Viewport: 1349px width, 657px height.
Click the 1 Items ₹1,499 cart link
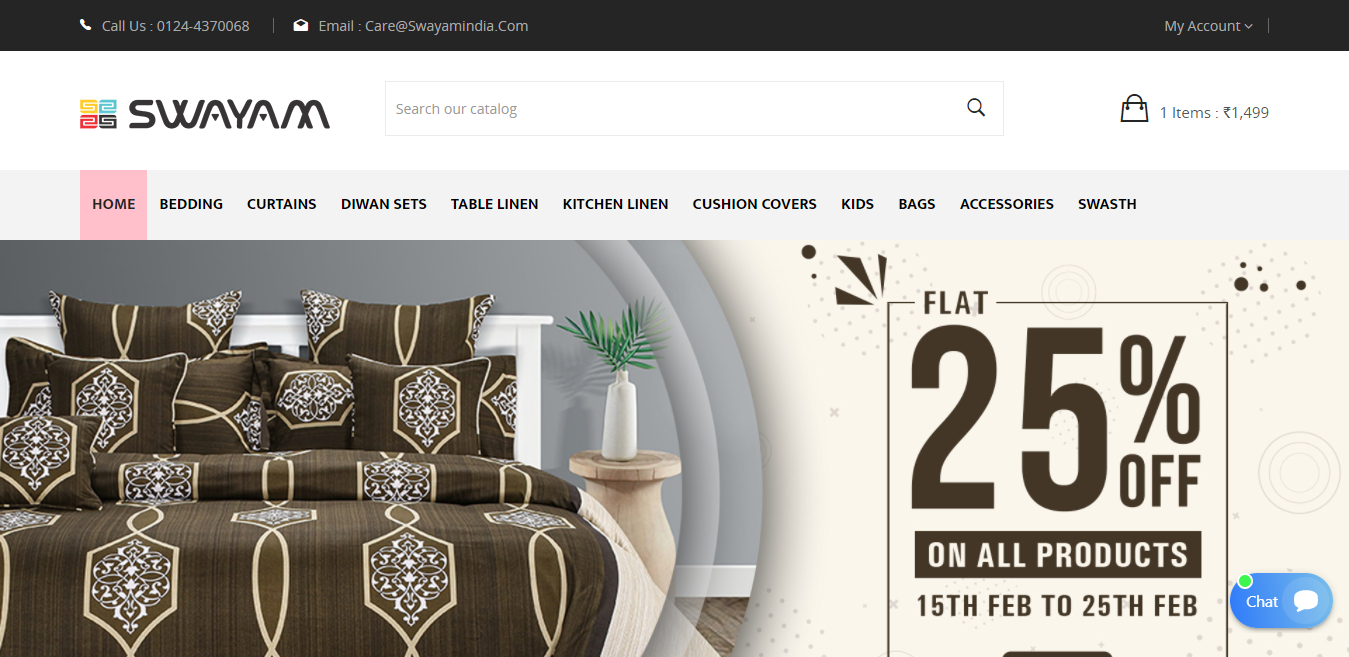[1214, 113]
